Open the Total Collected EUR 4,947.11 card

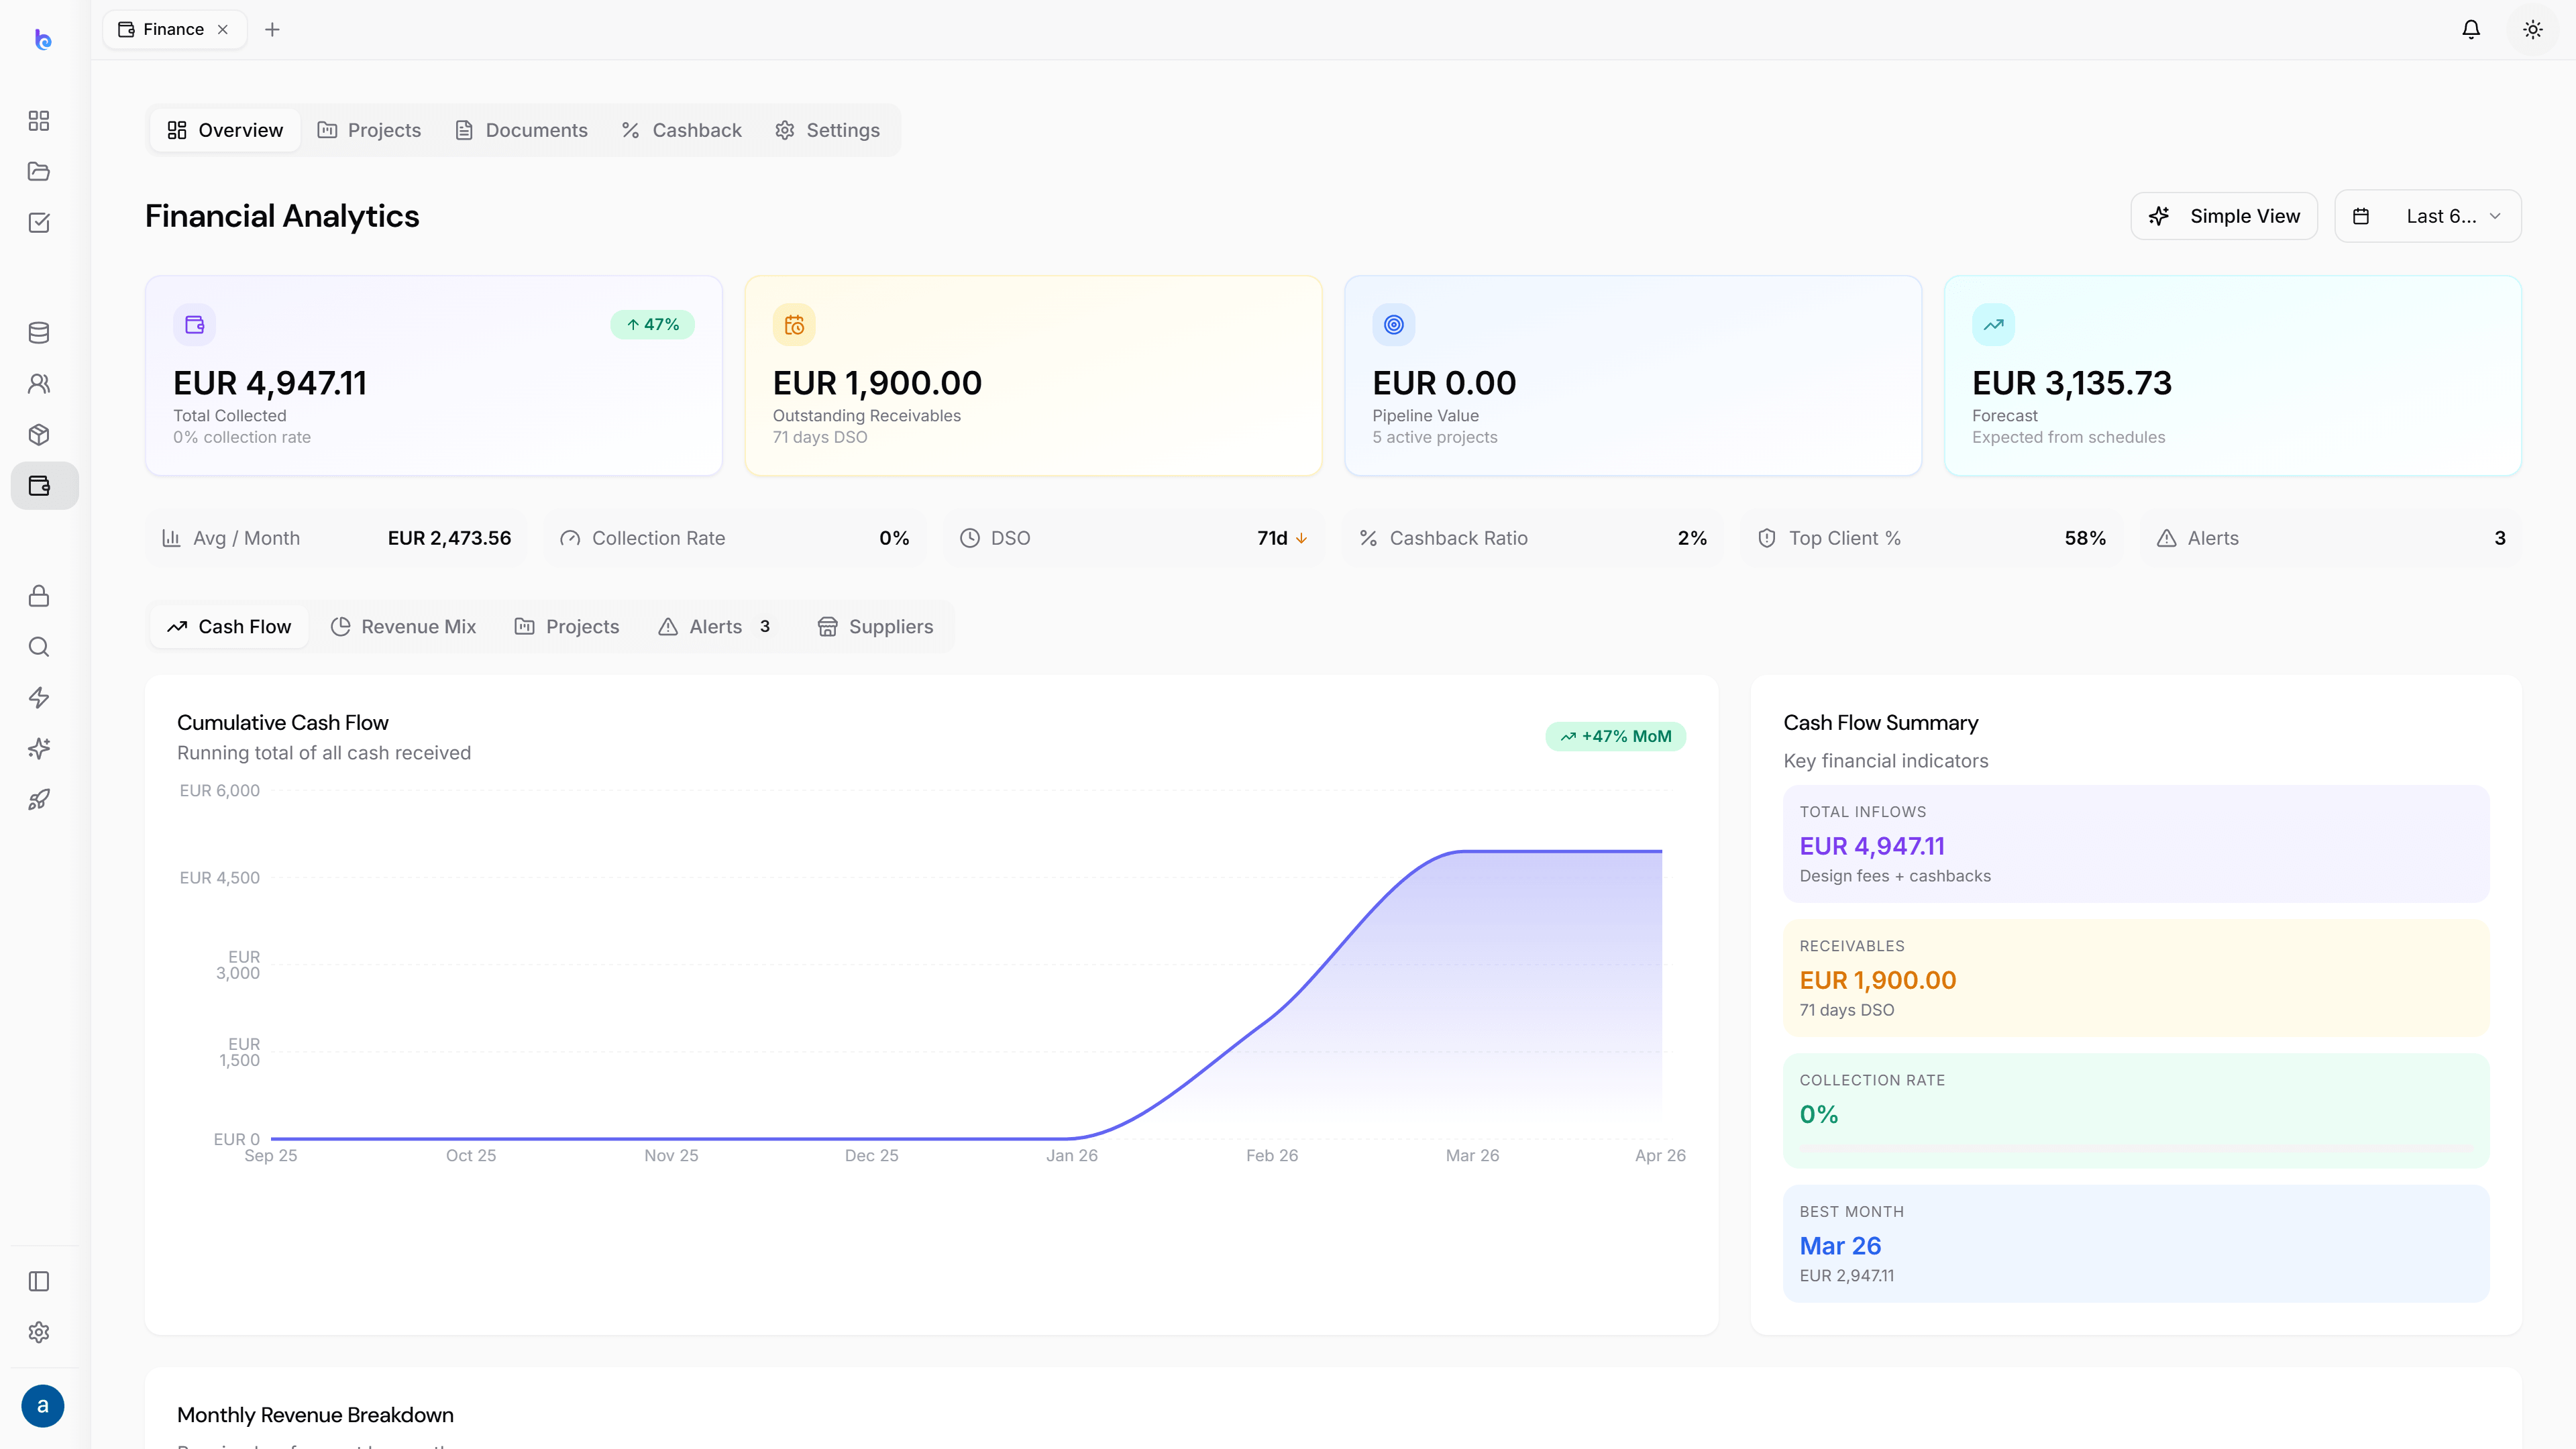434,376
